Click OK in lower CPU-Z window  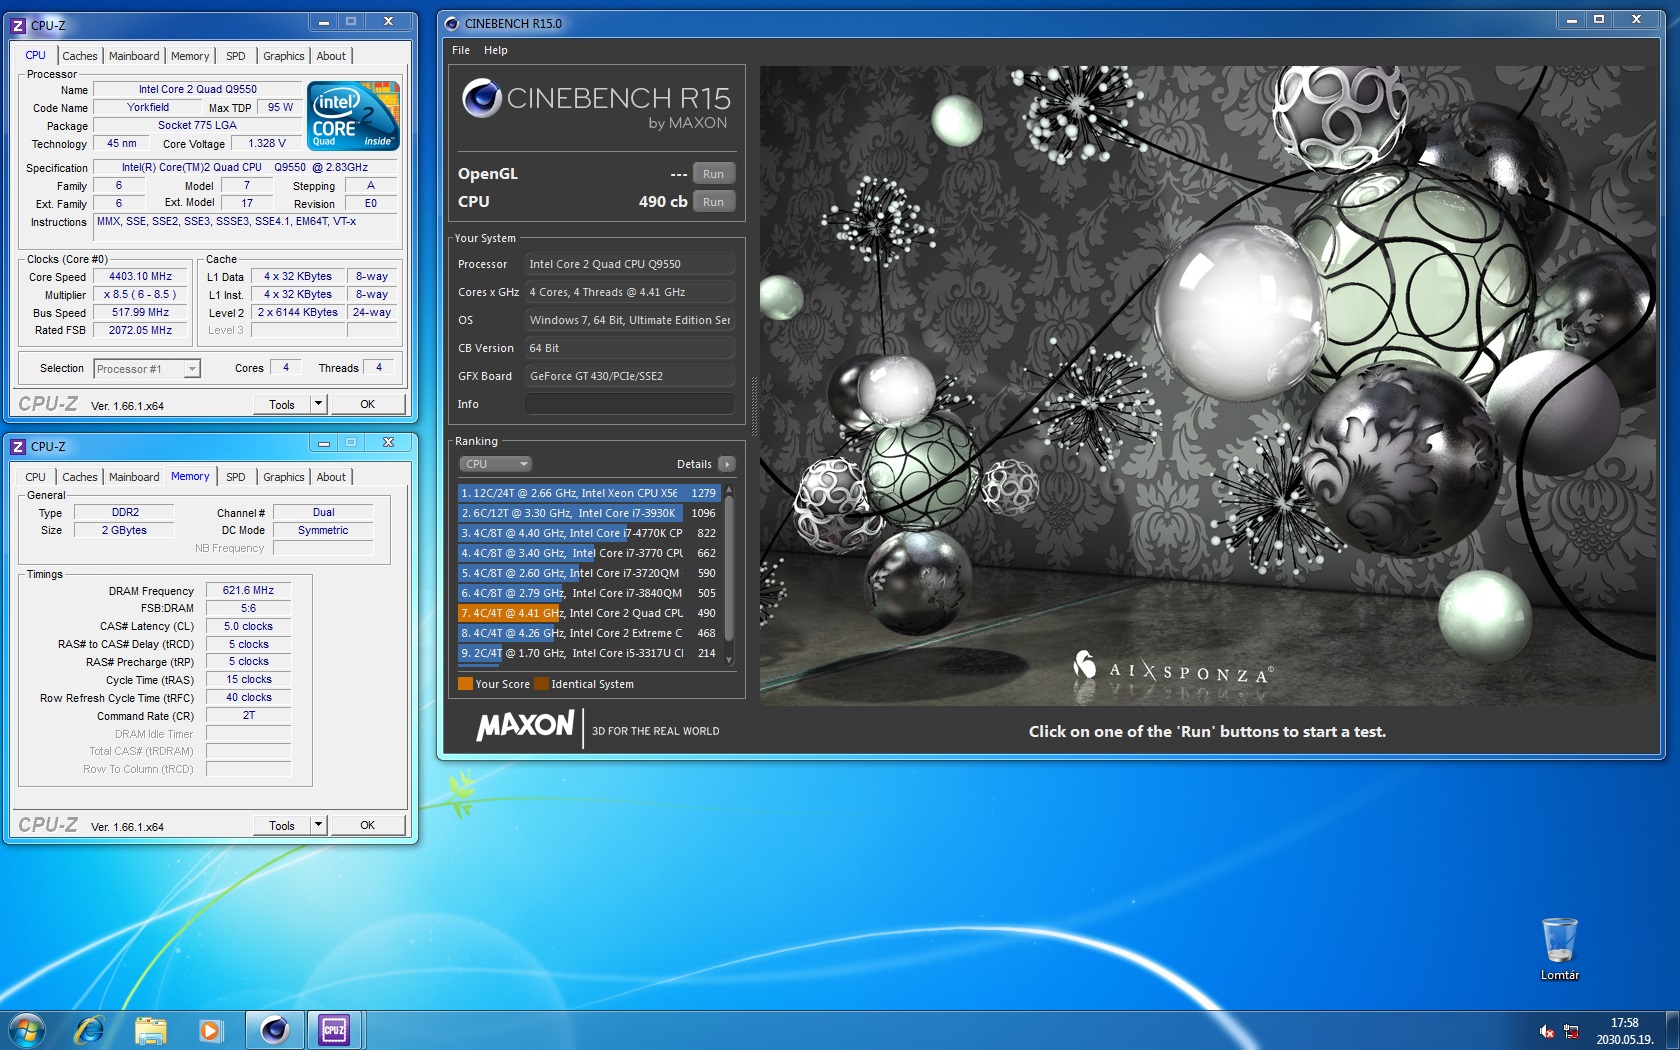click(367, 825)
